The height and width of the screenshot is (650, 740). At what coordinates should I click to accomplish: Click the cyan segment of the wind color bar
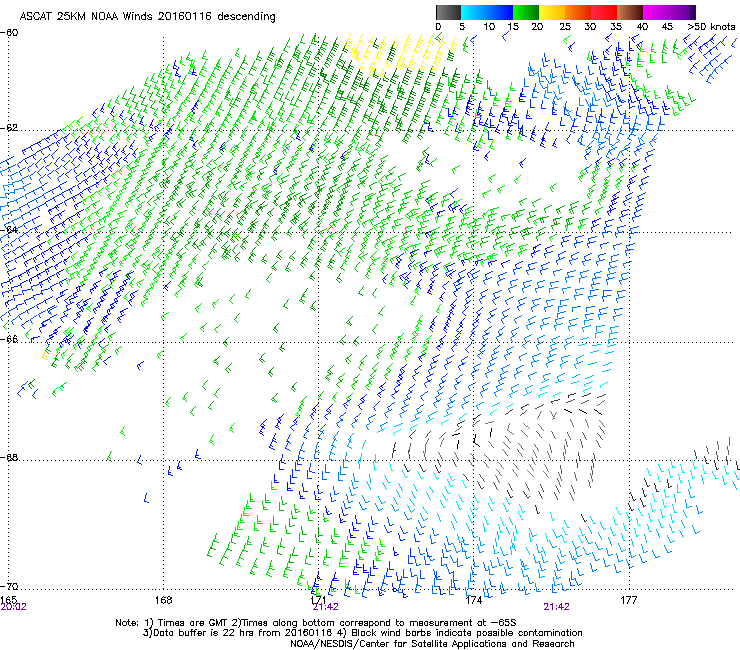474,12
